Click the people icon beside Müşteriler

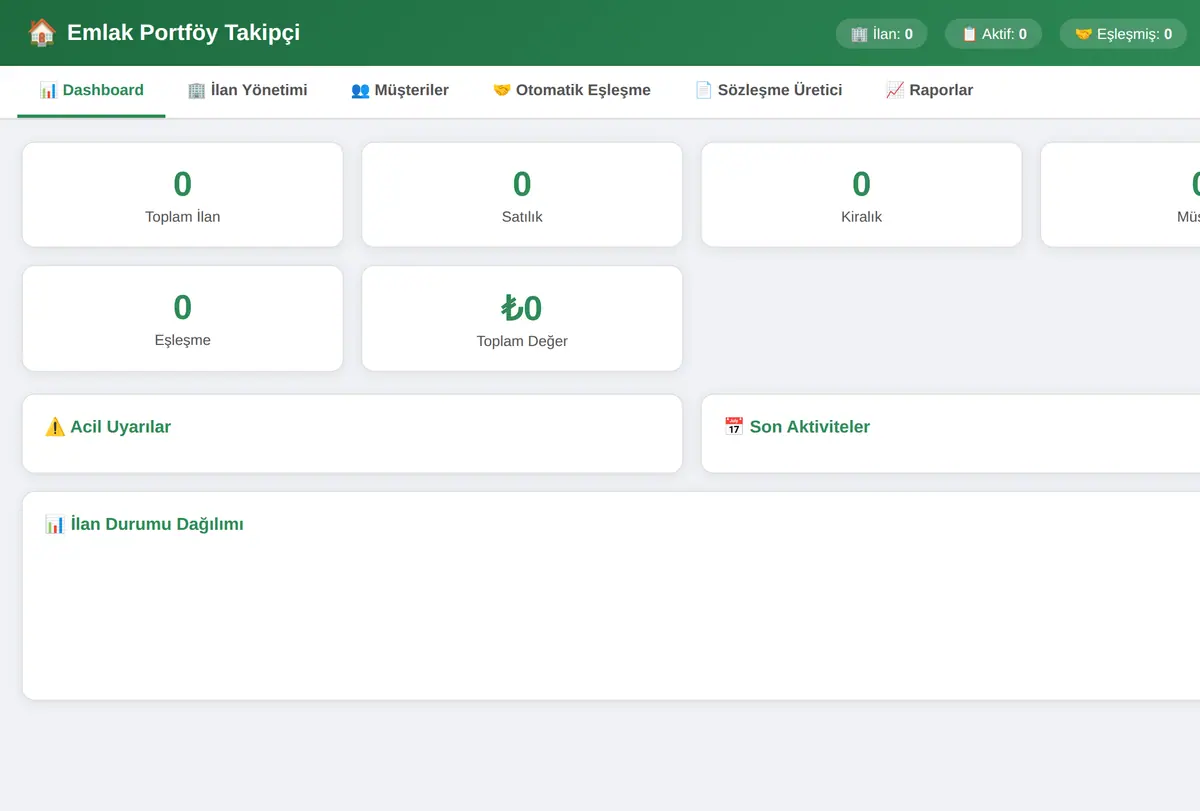360,90
